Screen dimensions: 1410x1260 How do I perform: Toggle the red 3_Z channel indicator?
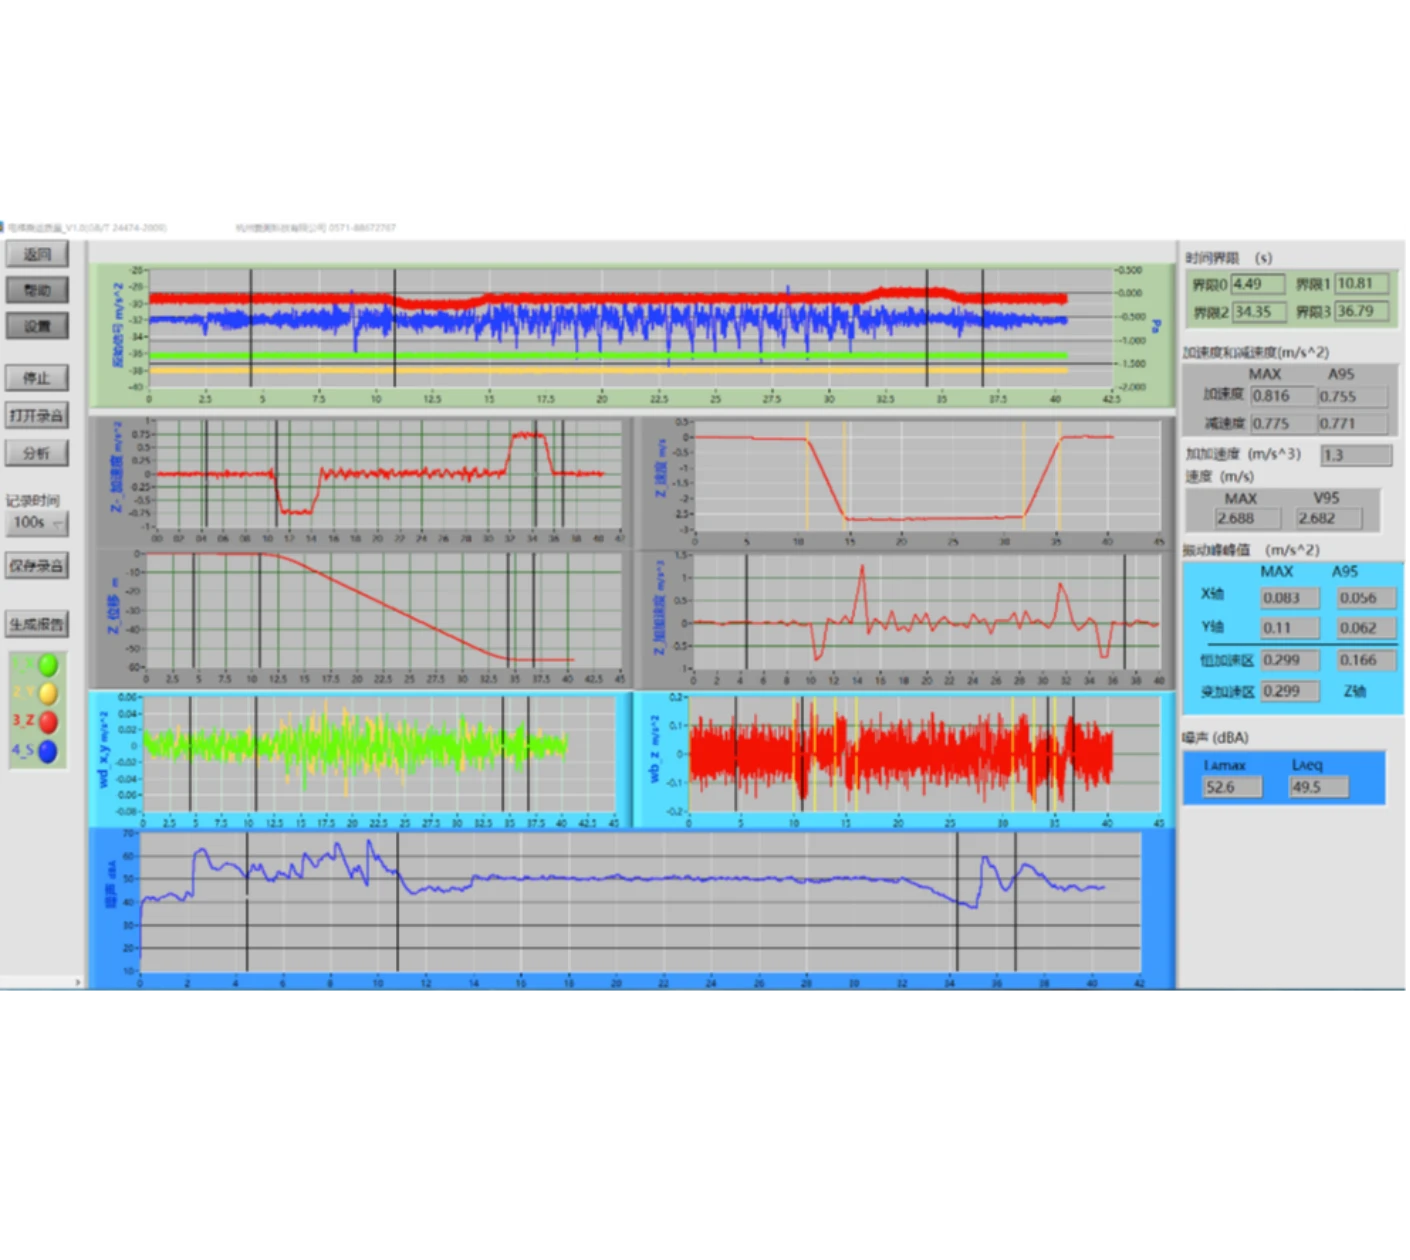pyautogui.click(x=47, y=722)
